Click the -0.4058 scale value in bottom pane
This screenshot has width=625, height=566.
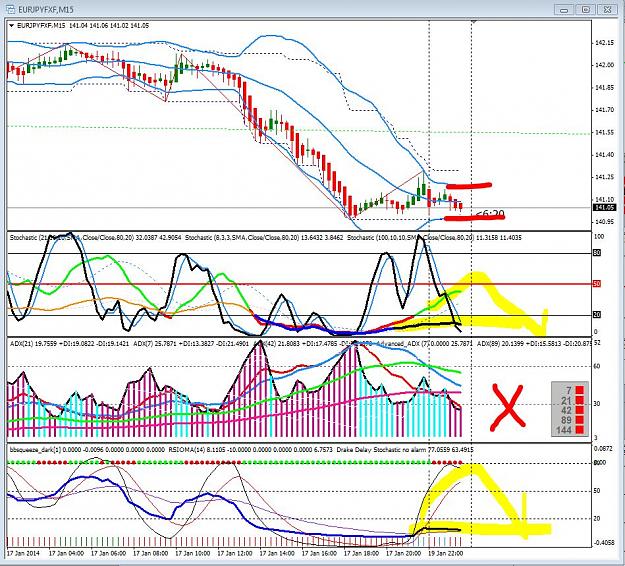pos(603,542)
